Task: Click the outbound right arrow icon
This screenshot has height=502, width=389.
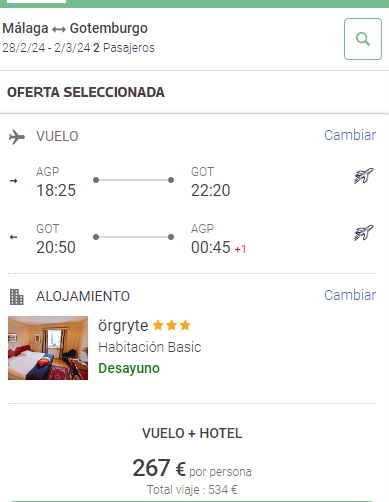Action: pyautogui.click(x=13, y=181)
